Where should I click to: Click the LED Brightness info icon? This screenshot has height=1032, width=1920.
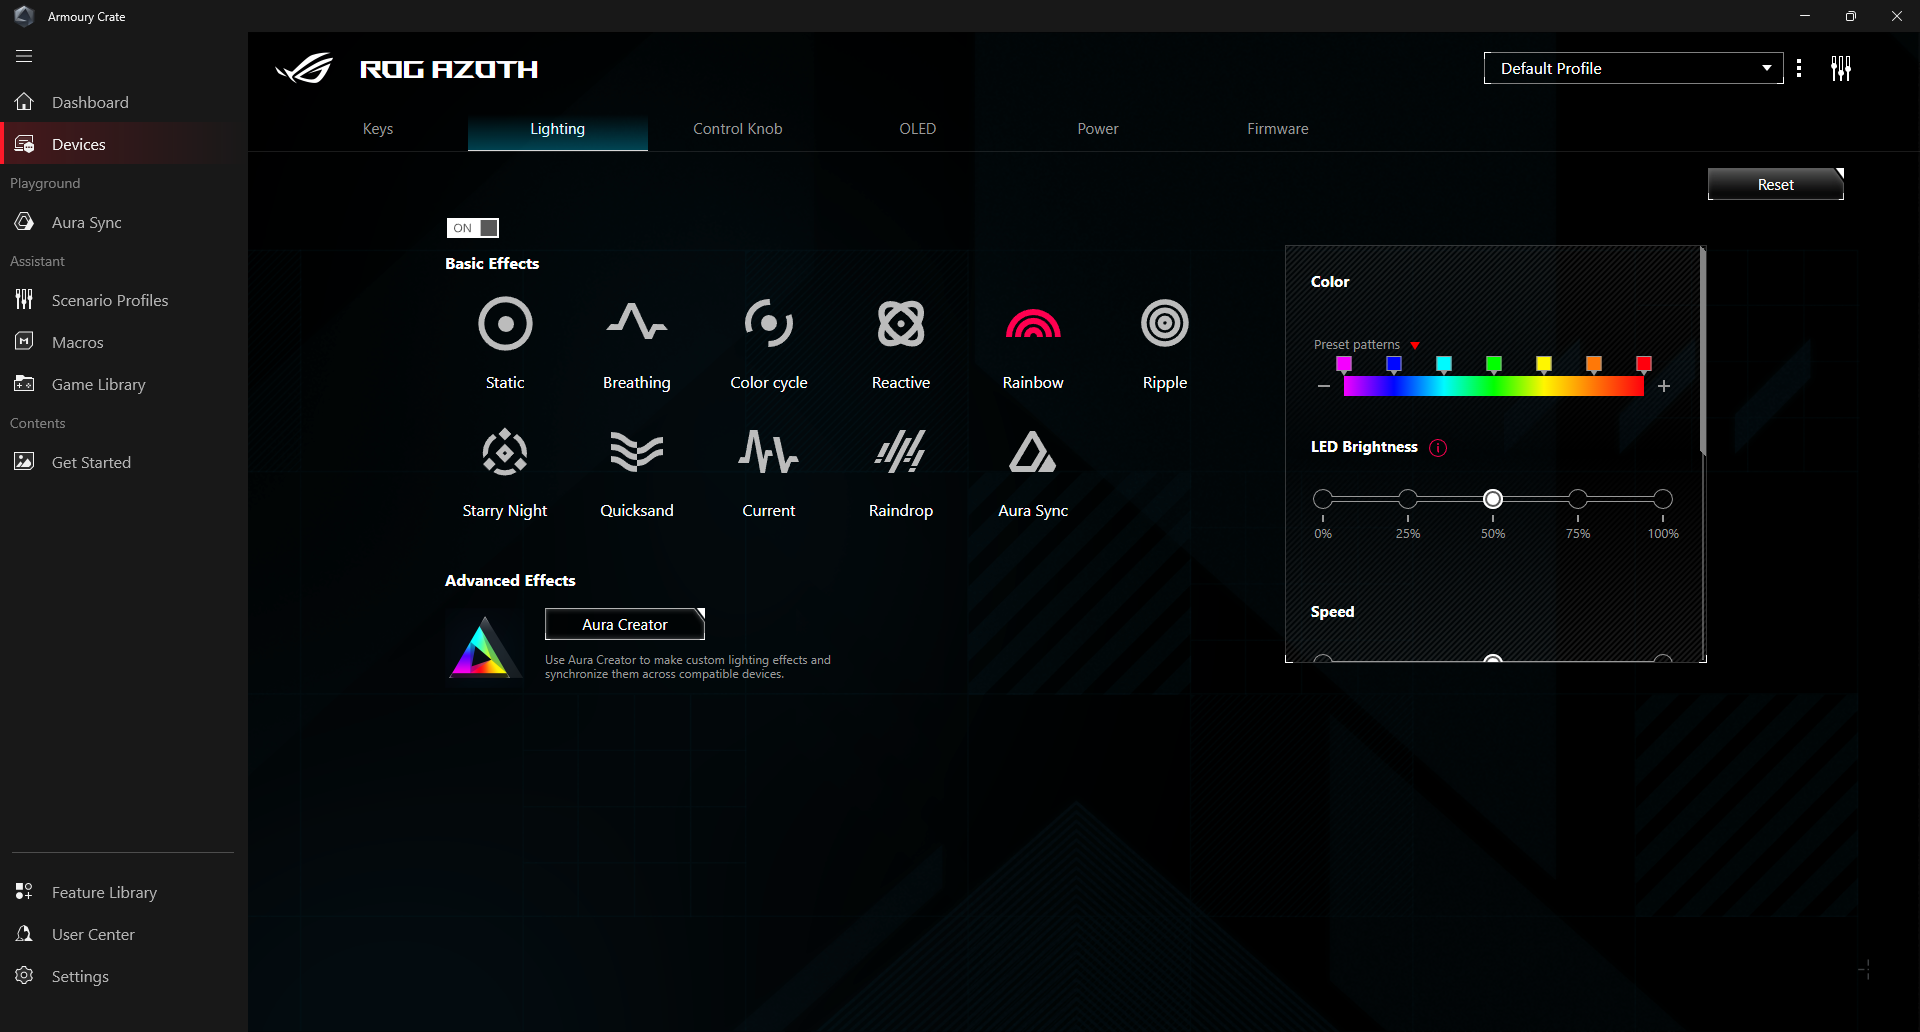(x=1438, y=448)
